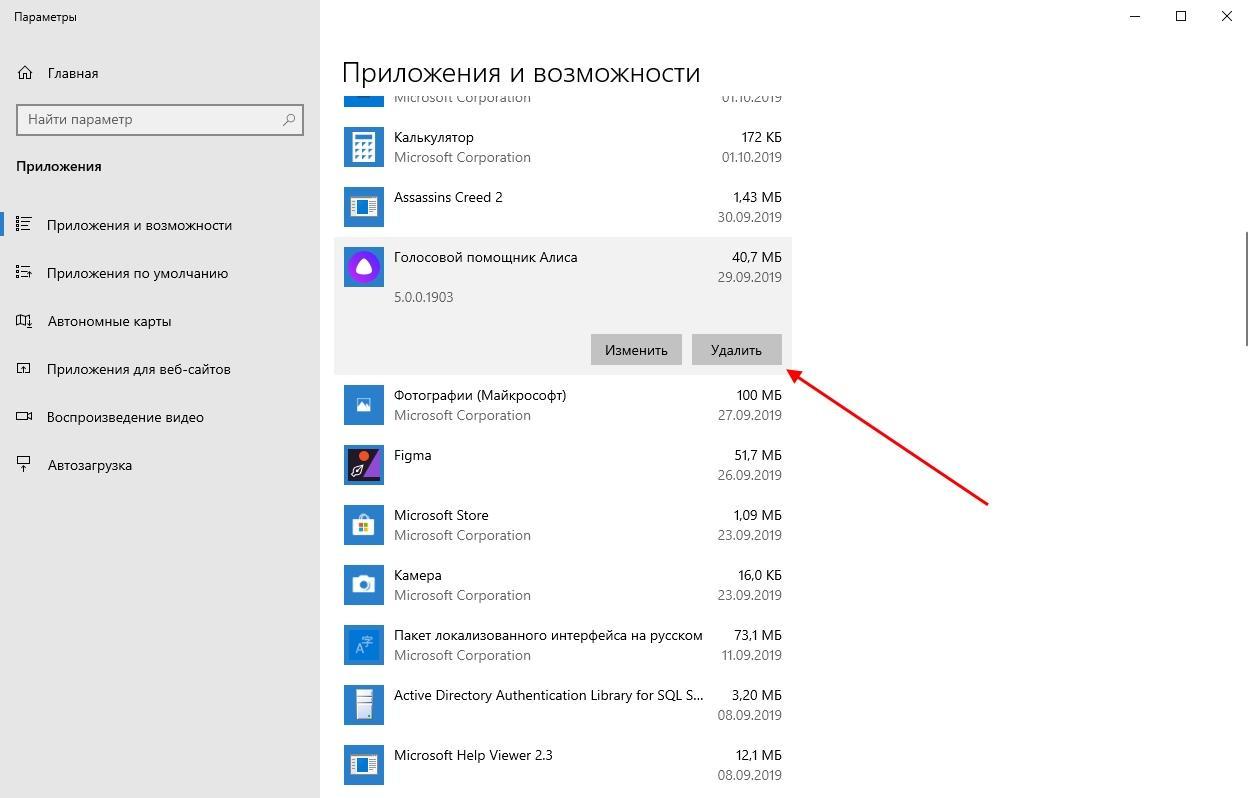Focus the Найти параметр search field
This screenshot has width=1250, height=798.
pos(160,119)
